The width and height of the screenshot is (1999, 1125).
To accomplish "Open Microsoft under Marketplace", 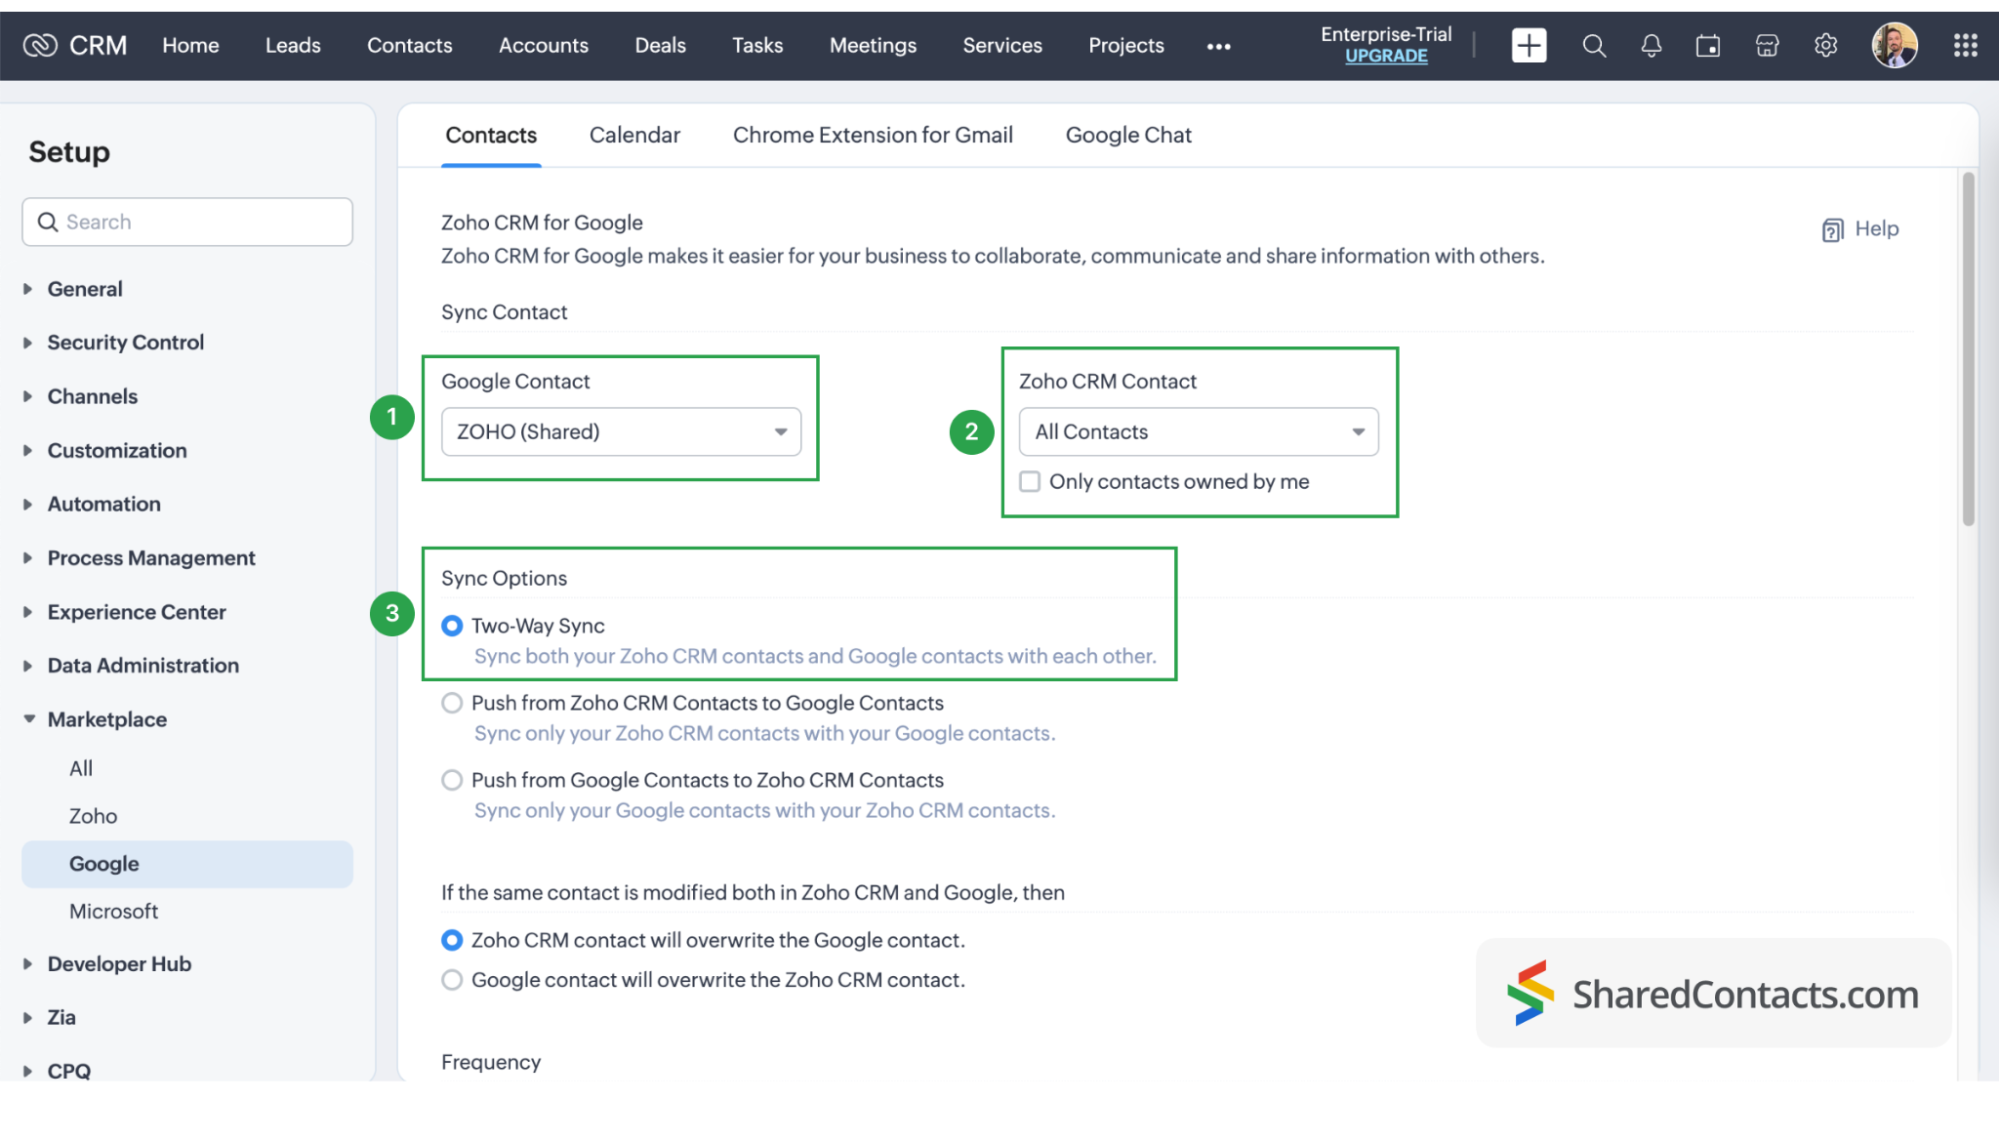I will click(x=113, y=911).
